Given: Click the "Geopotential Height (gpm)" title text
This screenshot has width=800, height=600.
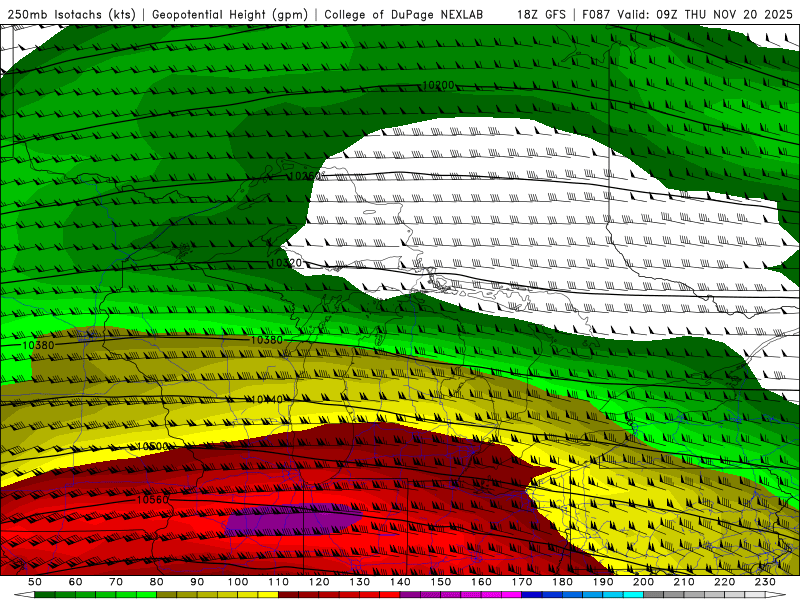Looking at the screenshot, I should [230, 14].
